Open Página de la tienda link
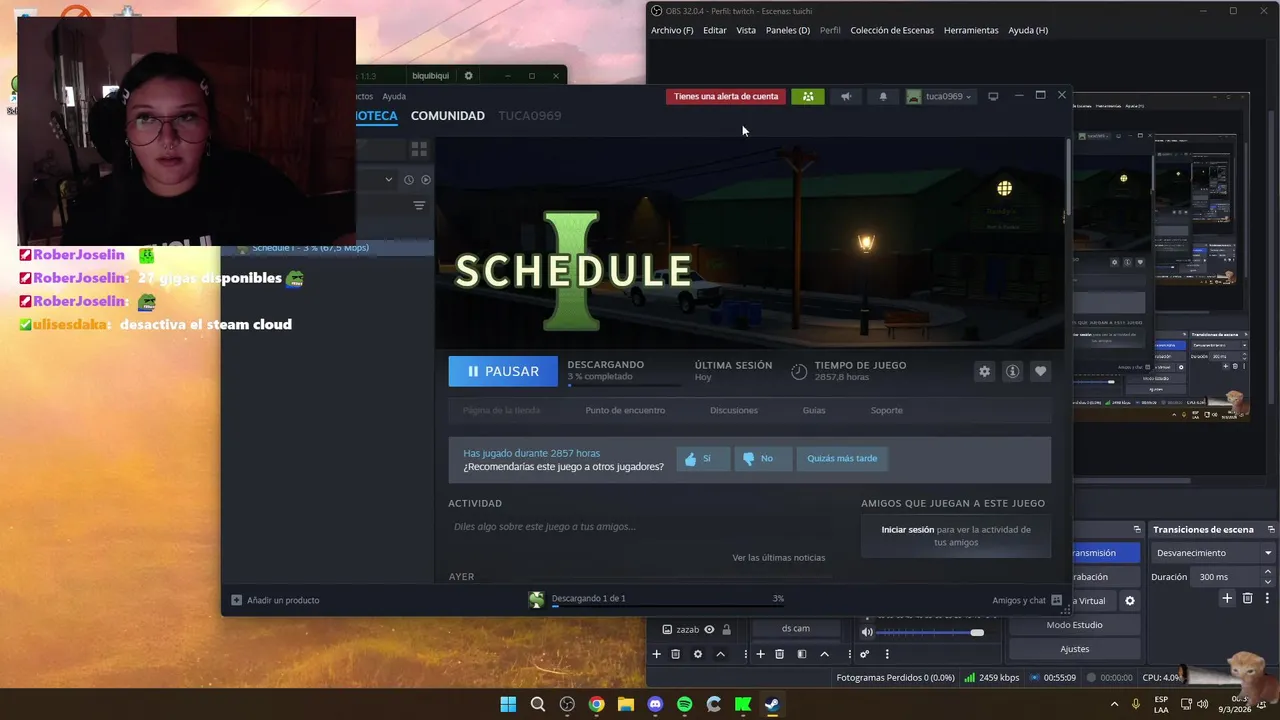The image size is (1280, 720). pyautogui.click(x=501, y=410)
